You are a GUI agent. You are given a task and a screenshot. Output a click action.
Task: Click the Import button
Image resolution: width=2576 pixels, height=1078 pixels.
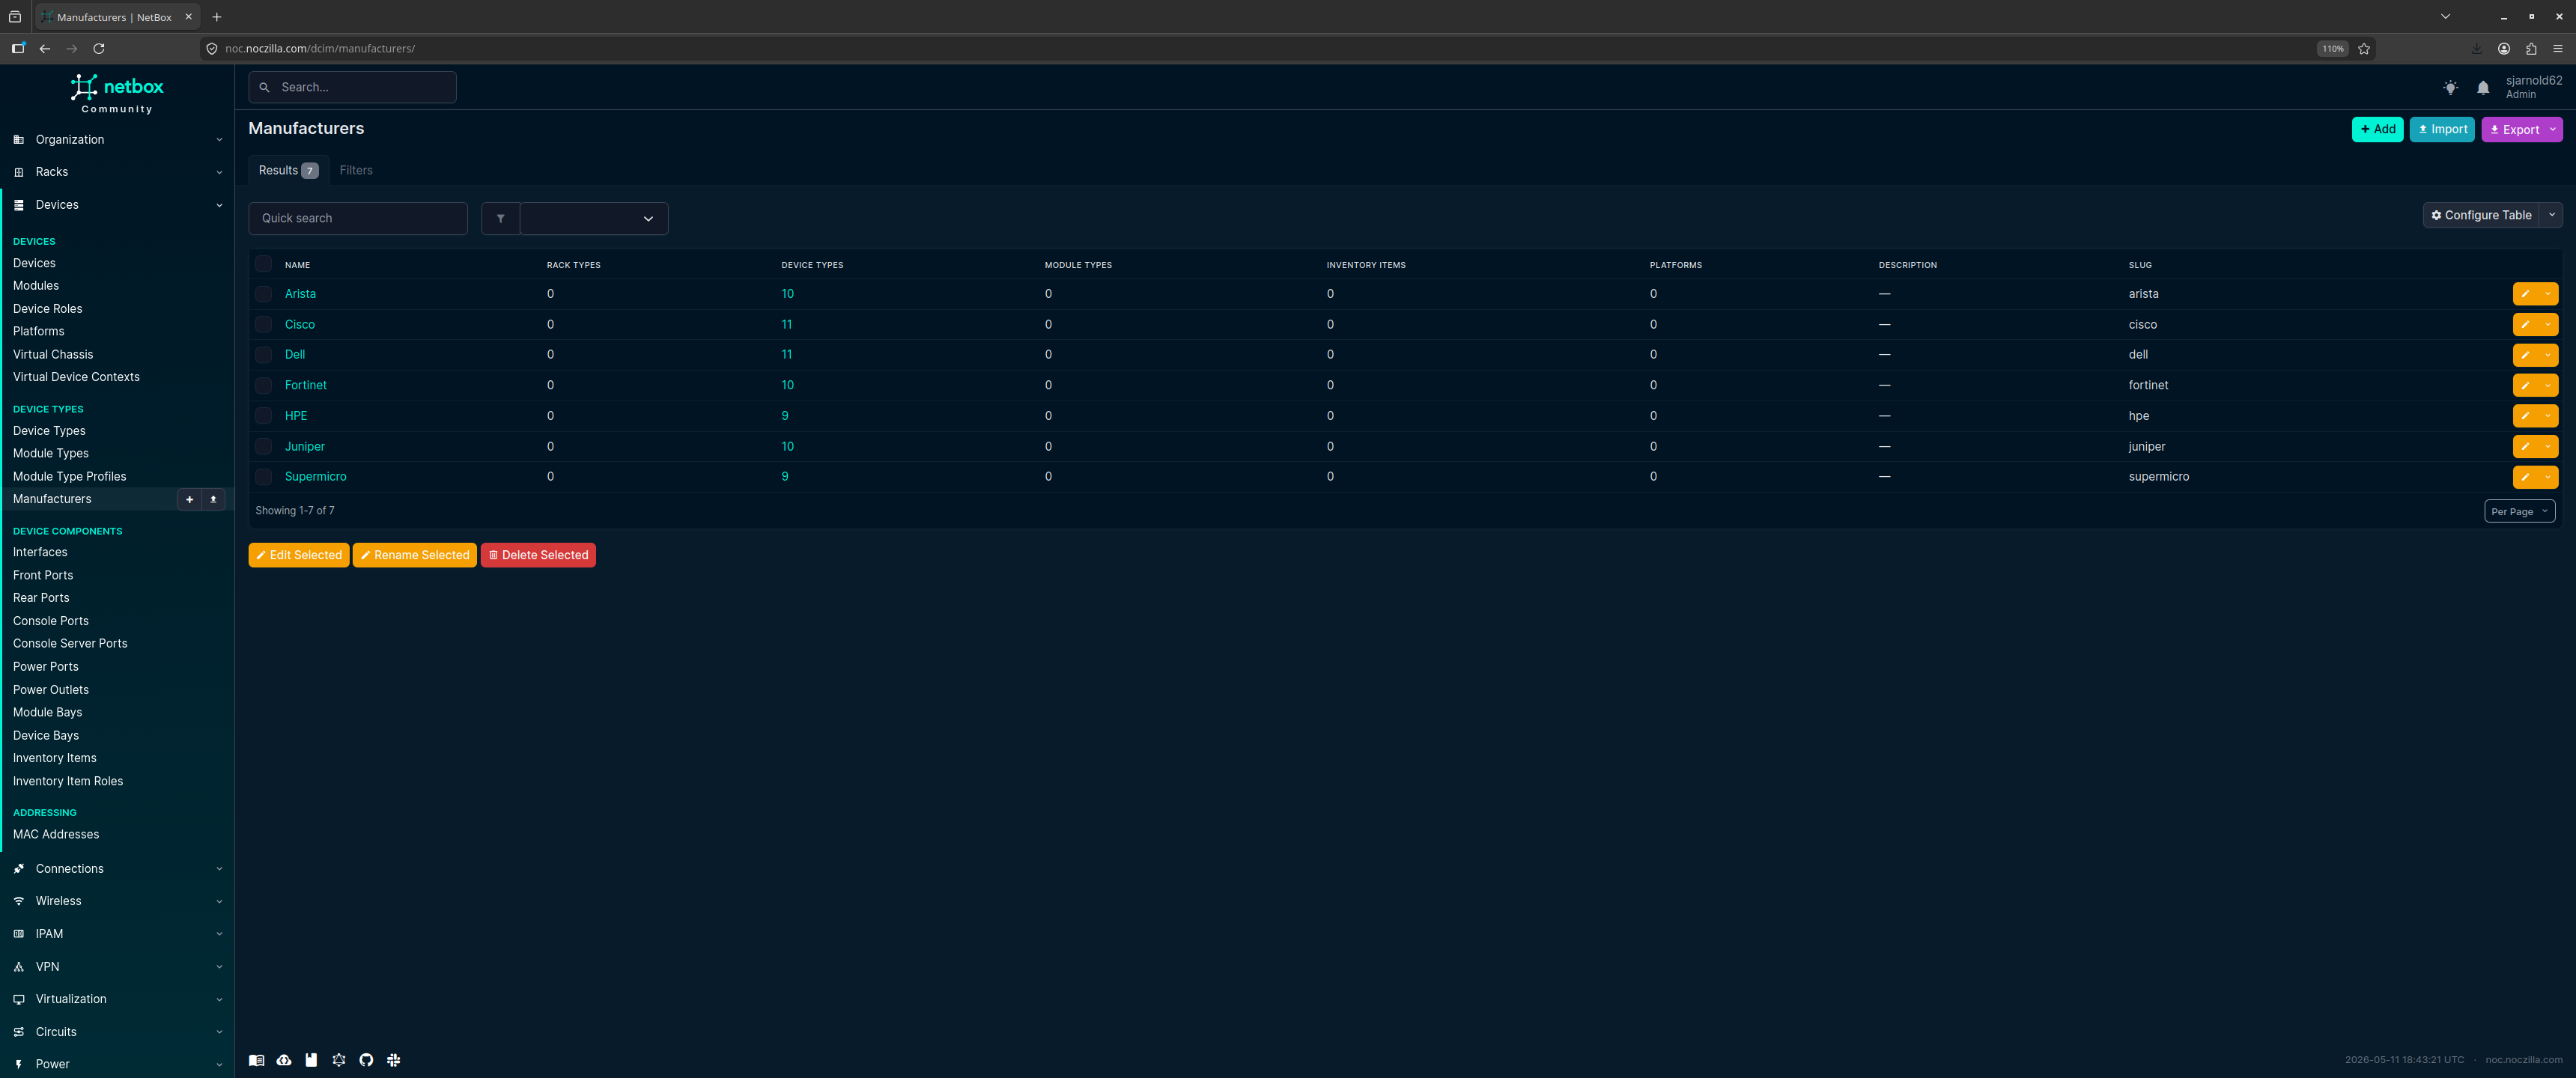pos(2442,129)
